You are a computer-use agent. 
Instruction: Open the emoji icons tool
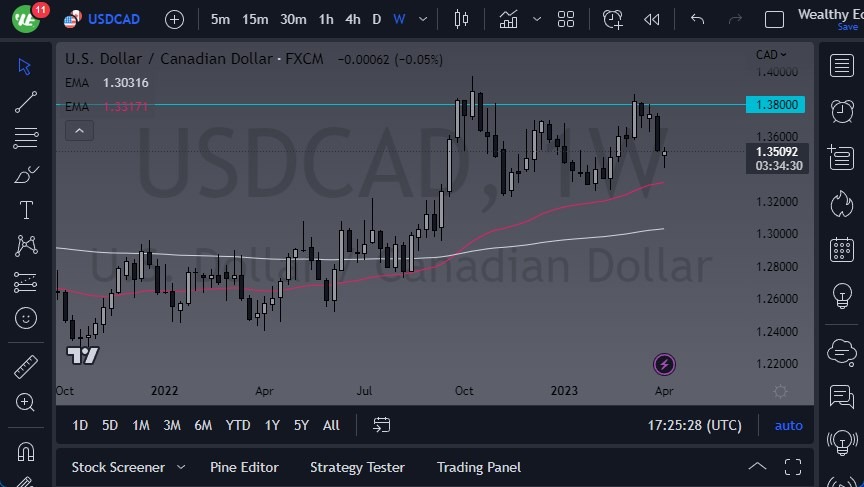[x=26, y=318]
